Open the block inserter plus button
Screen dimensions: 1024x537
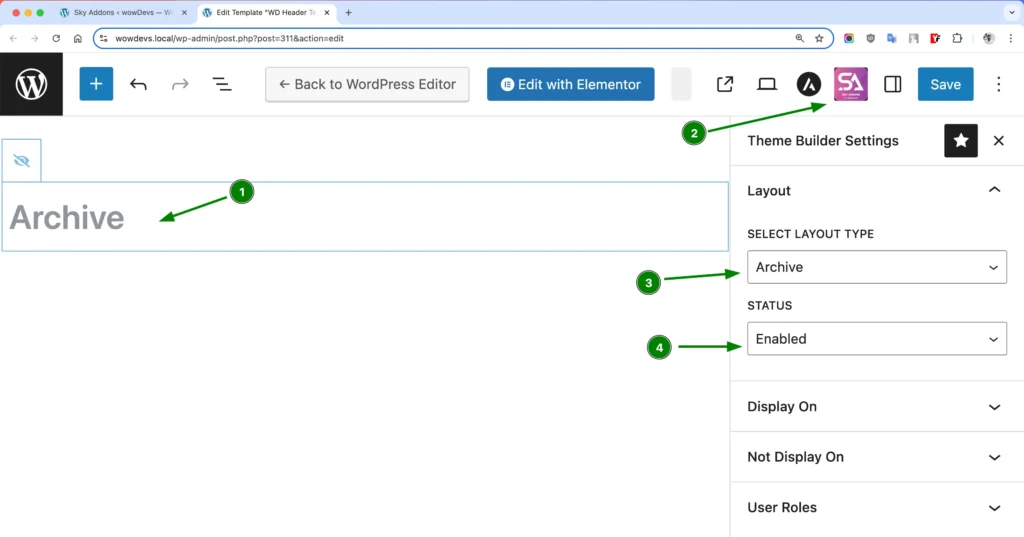click(x=96, y=84)
